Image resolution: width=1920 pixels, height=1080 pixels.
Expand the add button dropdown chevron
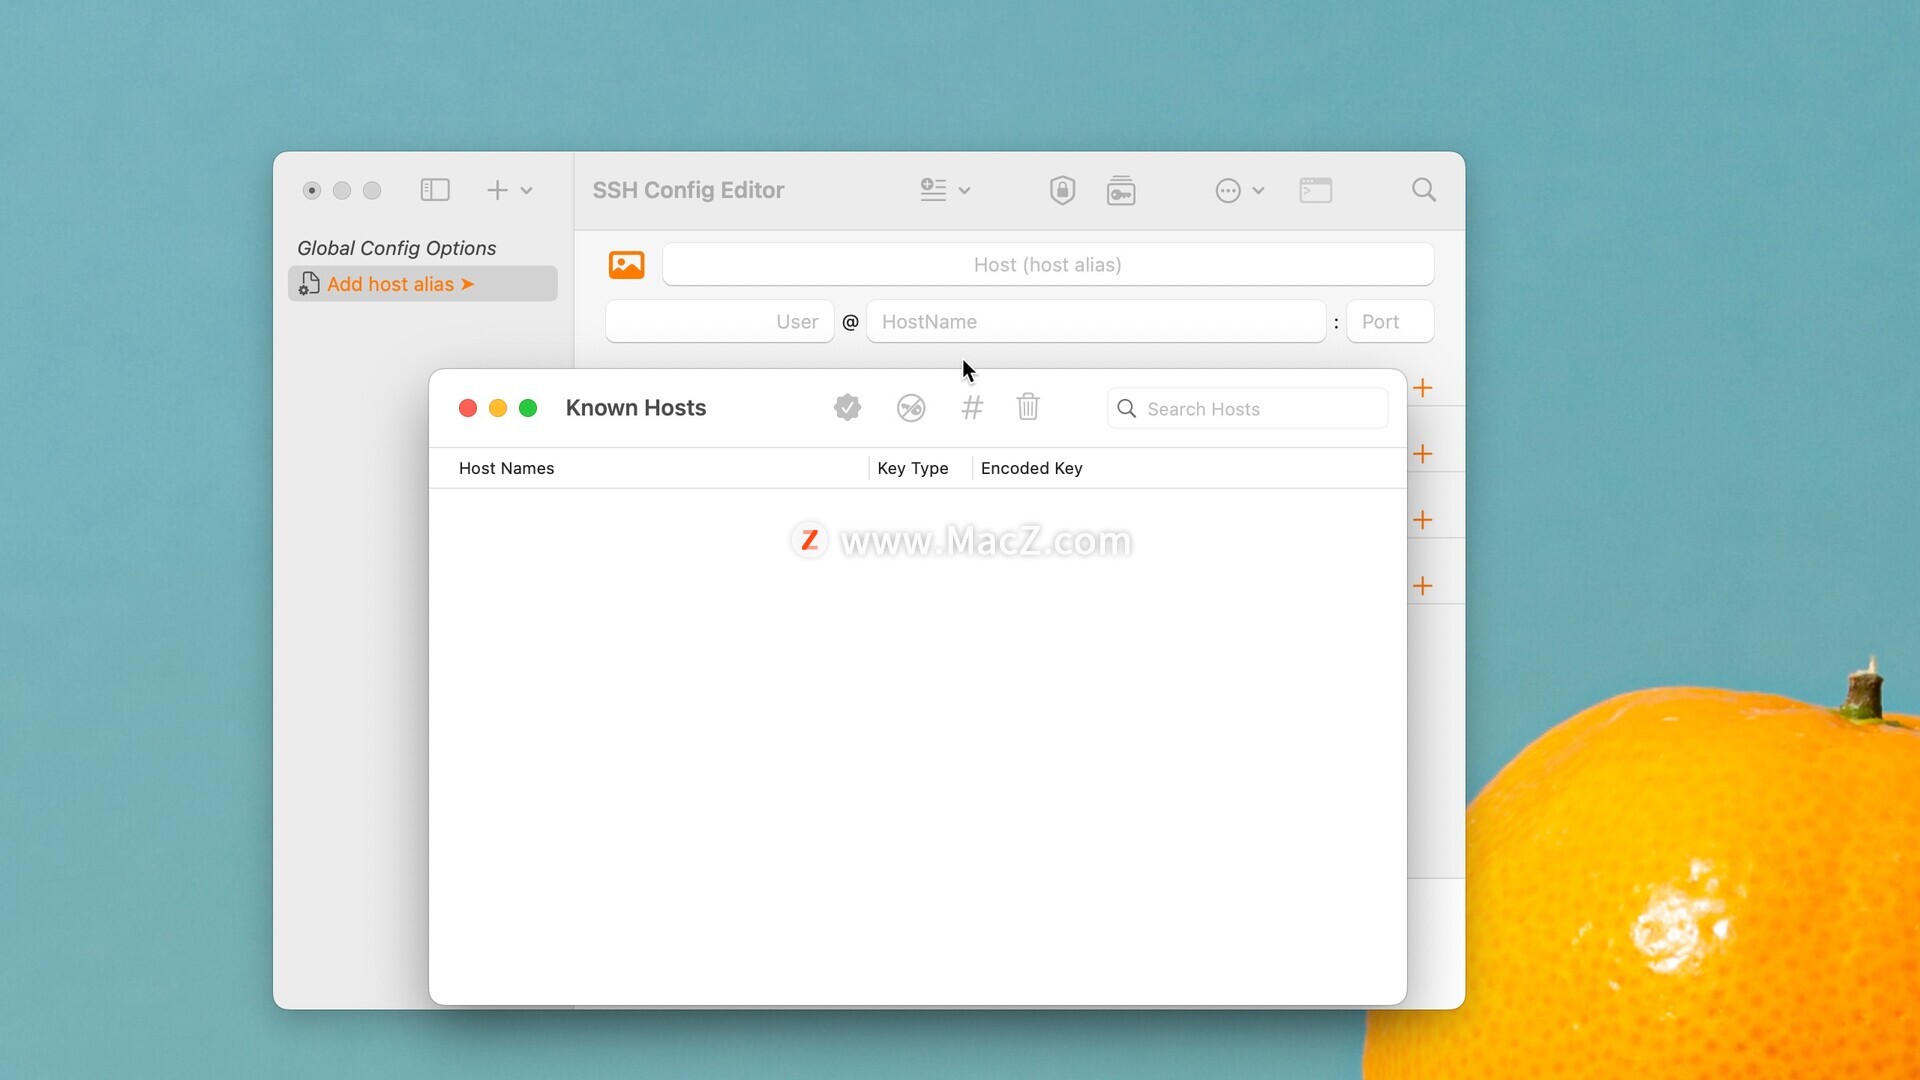coord(527,190)
